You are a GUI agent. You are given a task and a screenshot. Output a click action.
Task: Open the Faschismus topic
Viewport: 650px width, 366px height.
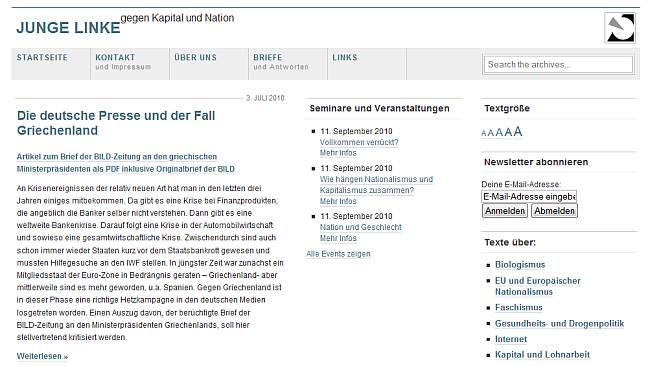click(519, 308)
